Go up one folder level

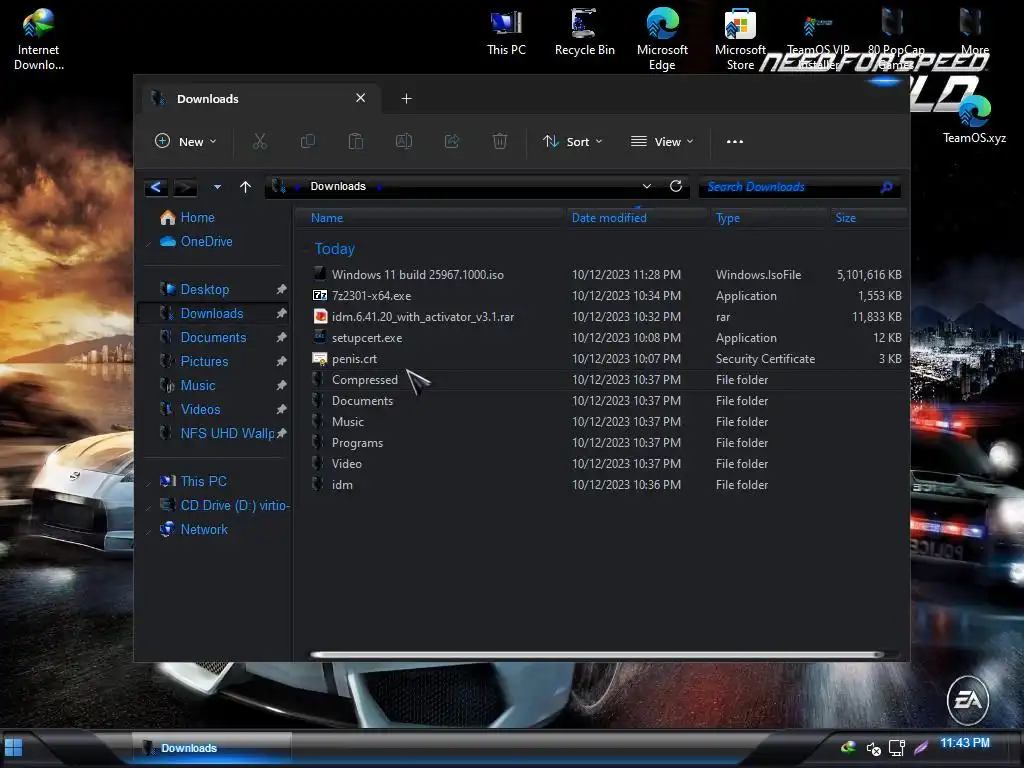(246, 187)
